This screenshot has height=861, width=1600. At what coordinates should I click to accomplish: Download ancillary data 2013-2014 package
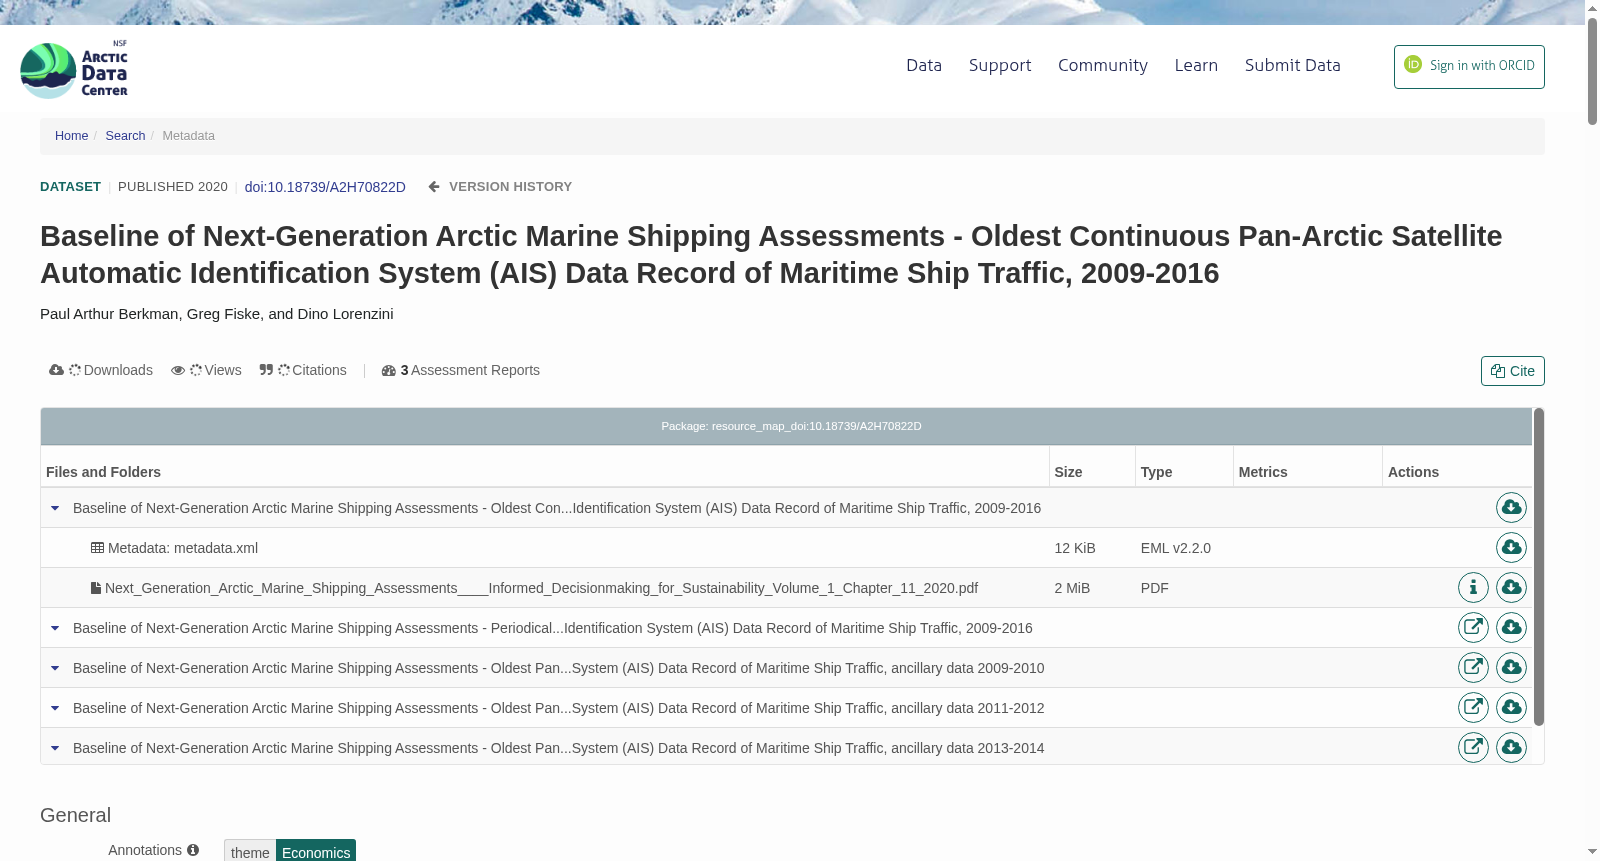(x=1511, y=748)
